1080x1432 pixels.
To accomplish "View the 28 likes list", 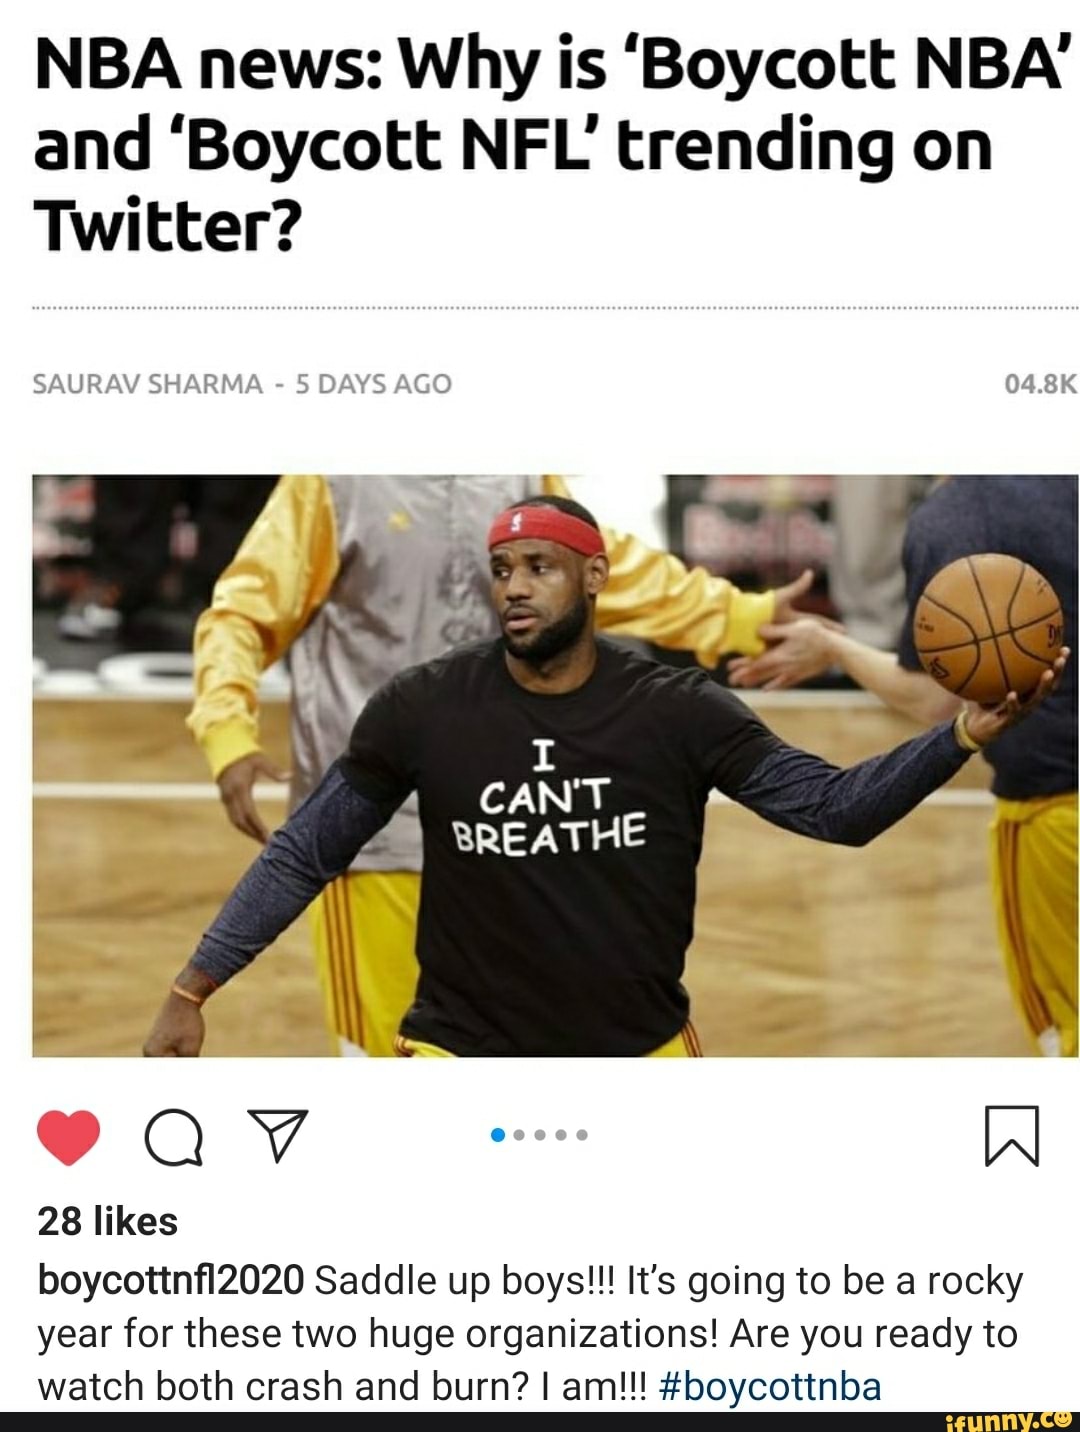I will click(x=107, y=1222).
